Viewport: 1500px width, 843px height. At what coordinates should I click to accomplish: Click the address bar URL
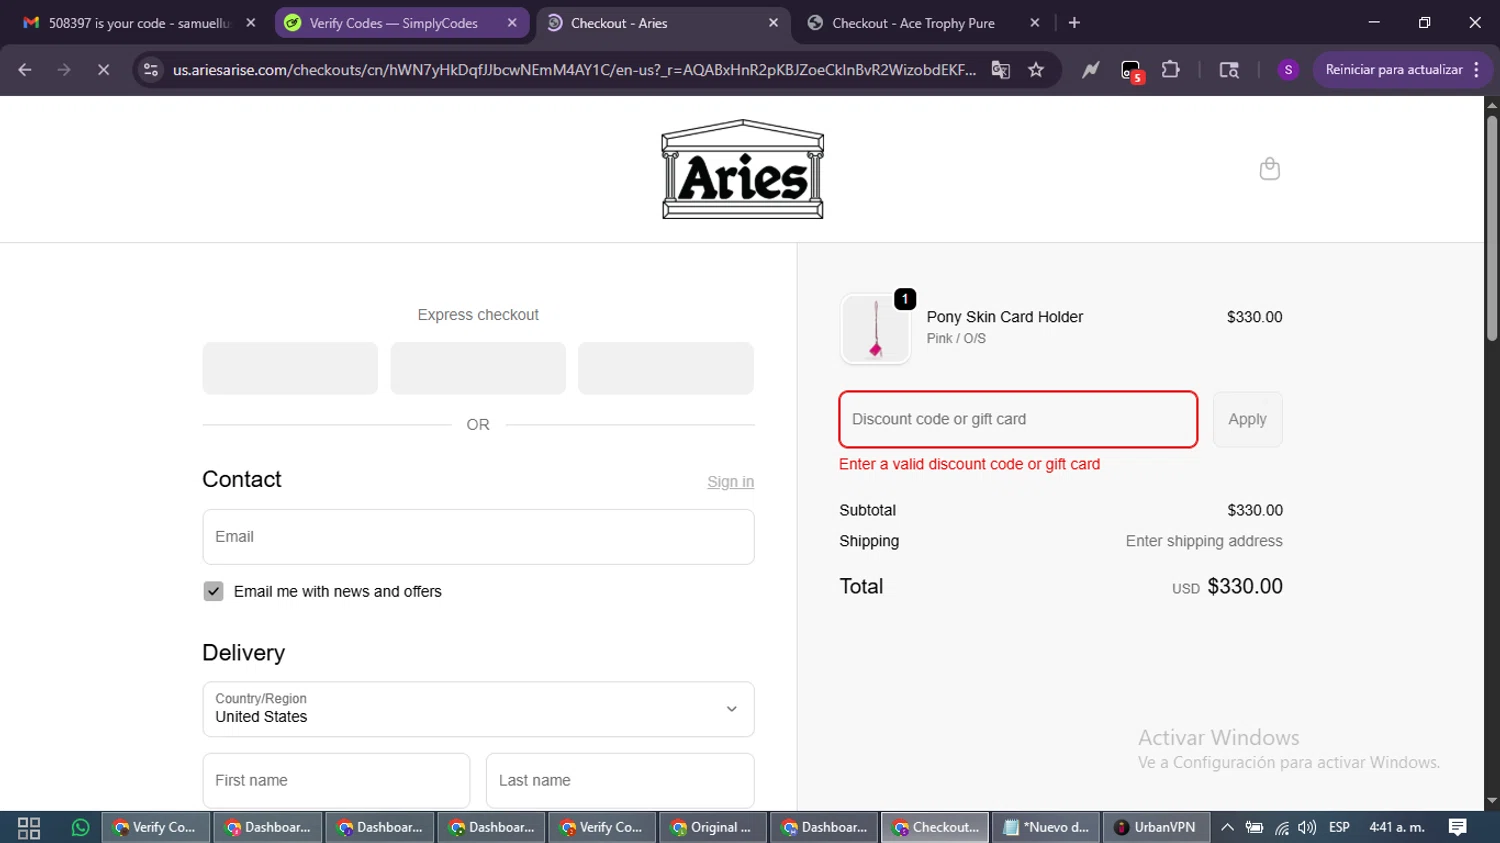[x=574, y=69]
